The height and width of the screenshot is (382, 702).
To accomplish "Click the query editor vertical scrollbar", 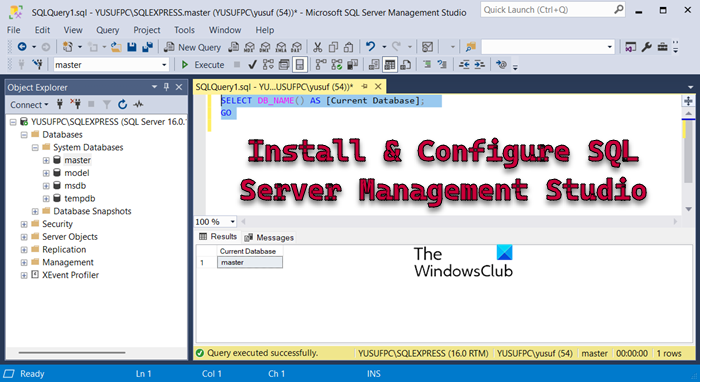I will 688,152.
